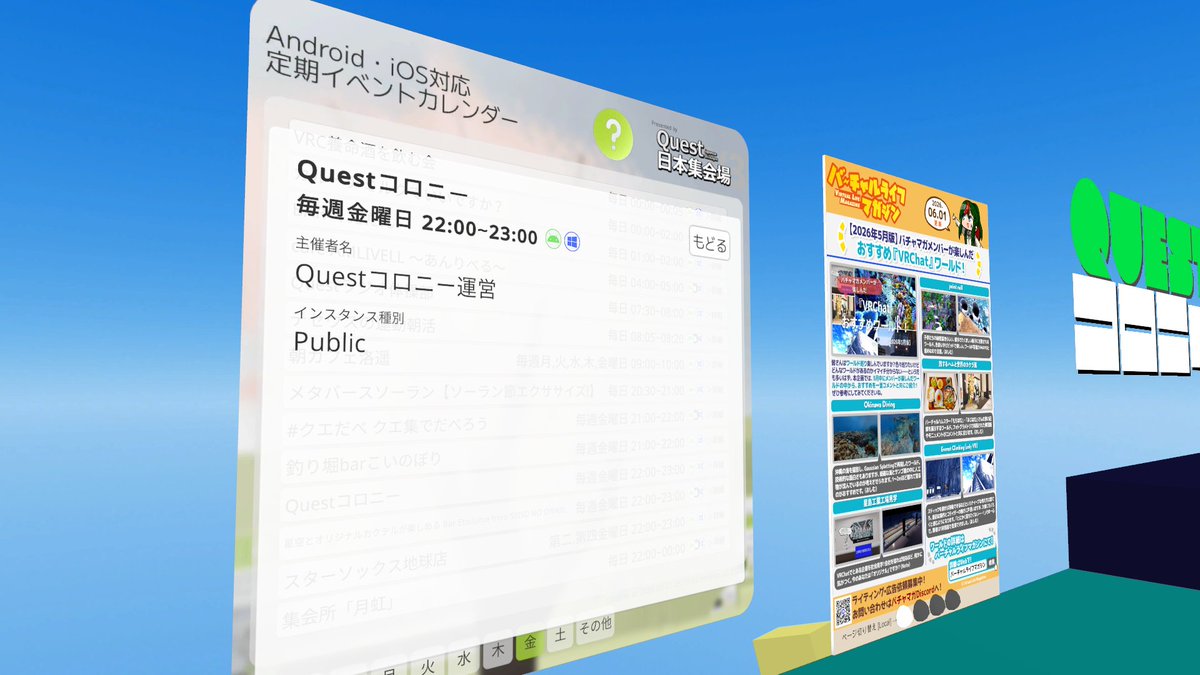The width and height of the screenshot is (1200, 675).
Task: Click the QR code on magazine poster
Action: pos(843,609)
